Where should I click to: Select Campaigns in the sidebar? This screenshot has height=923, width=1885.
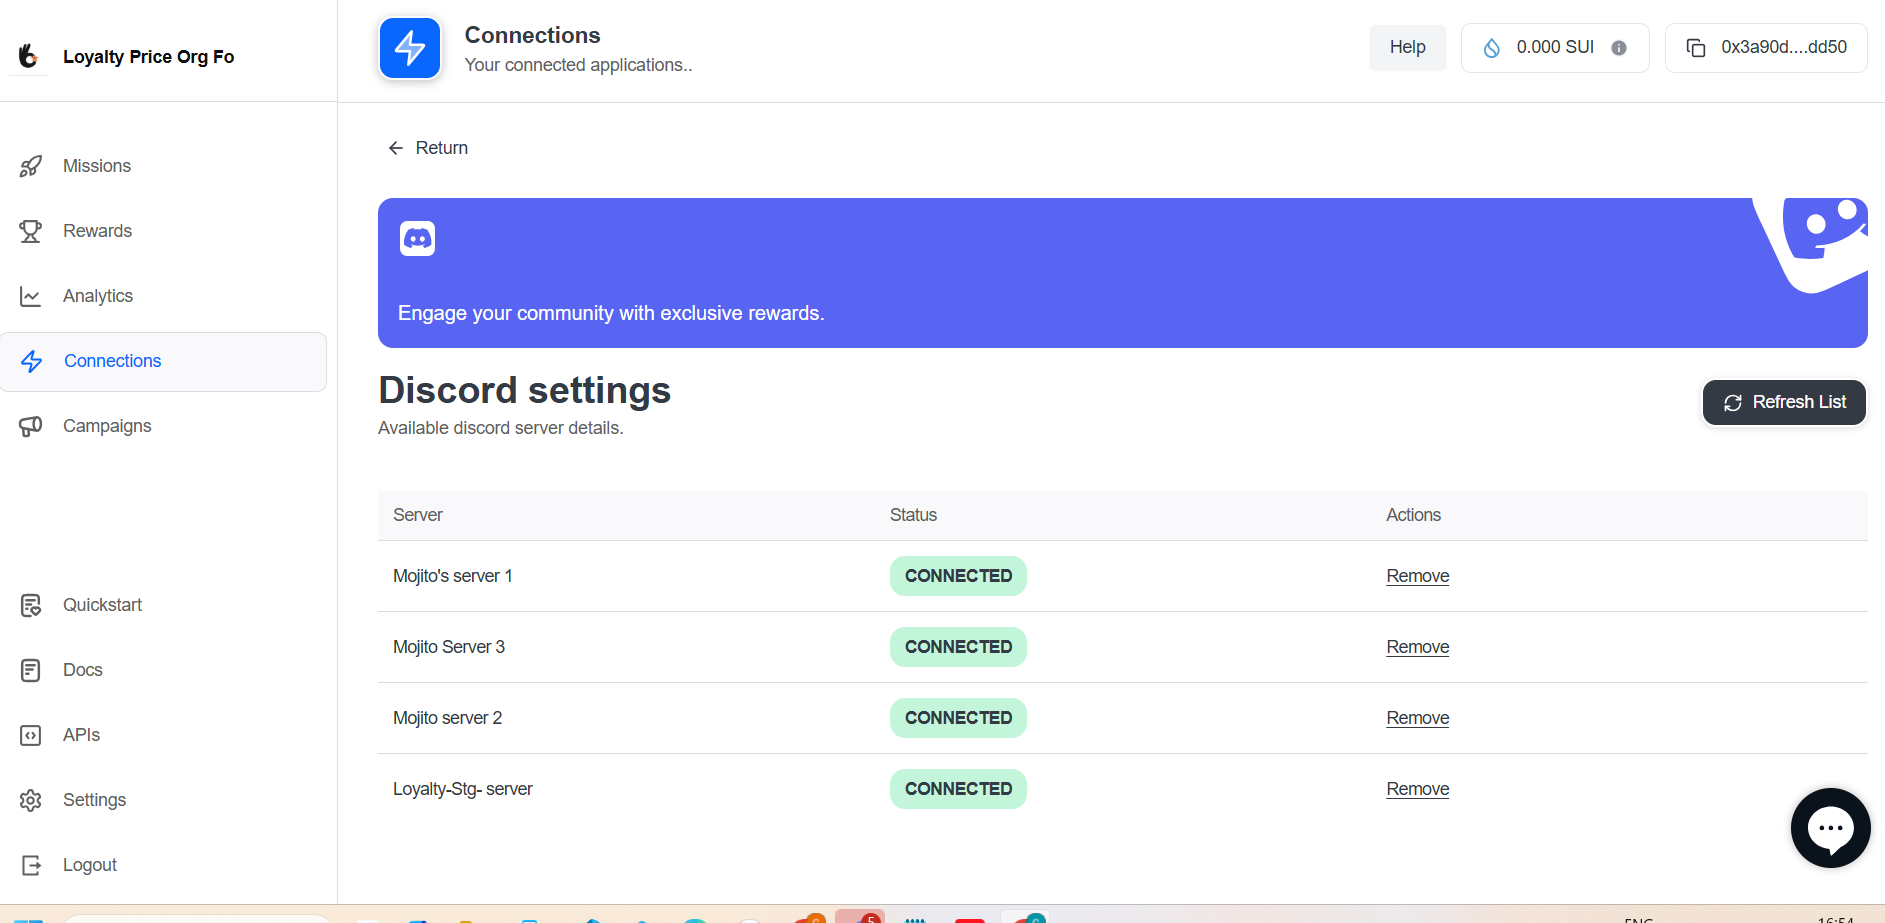tap(107, 426)
